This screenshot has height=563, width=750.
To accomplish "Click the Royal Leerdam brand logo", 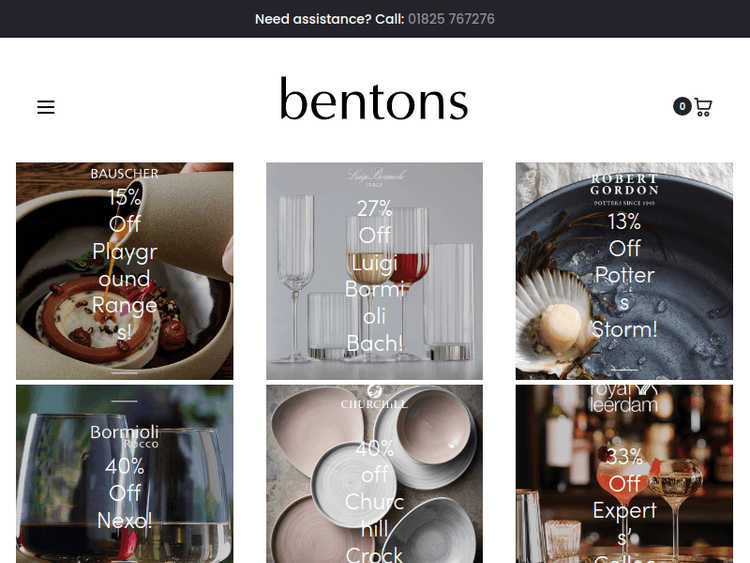I will tap(624, 399).
